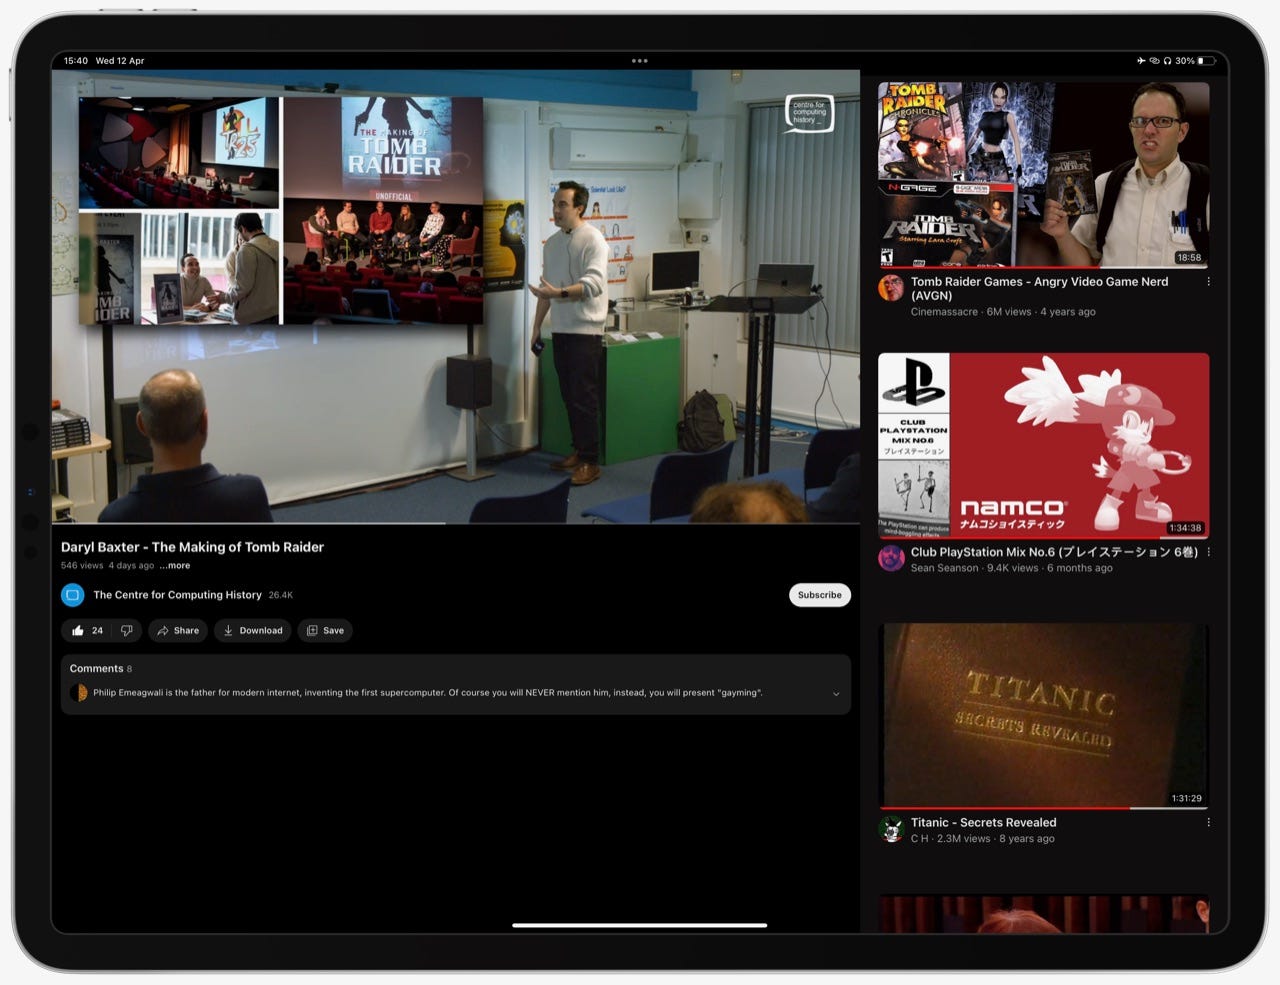Expand the comments section chevron
Image resolution: width=1280 pixels, height=985 pixels.
tap(836, 694)
